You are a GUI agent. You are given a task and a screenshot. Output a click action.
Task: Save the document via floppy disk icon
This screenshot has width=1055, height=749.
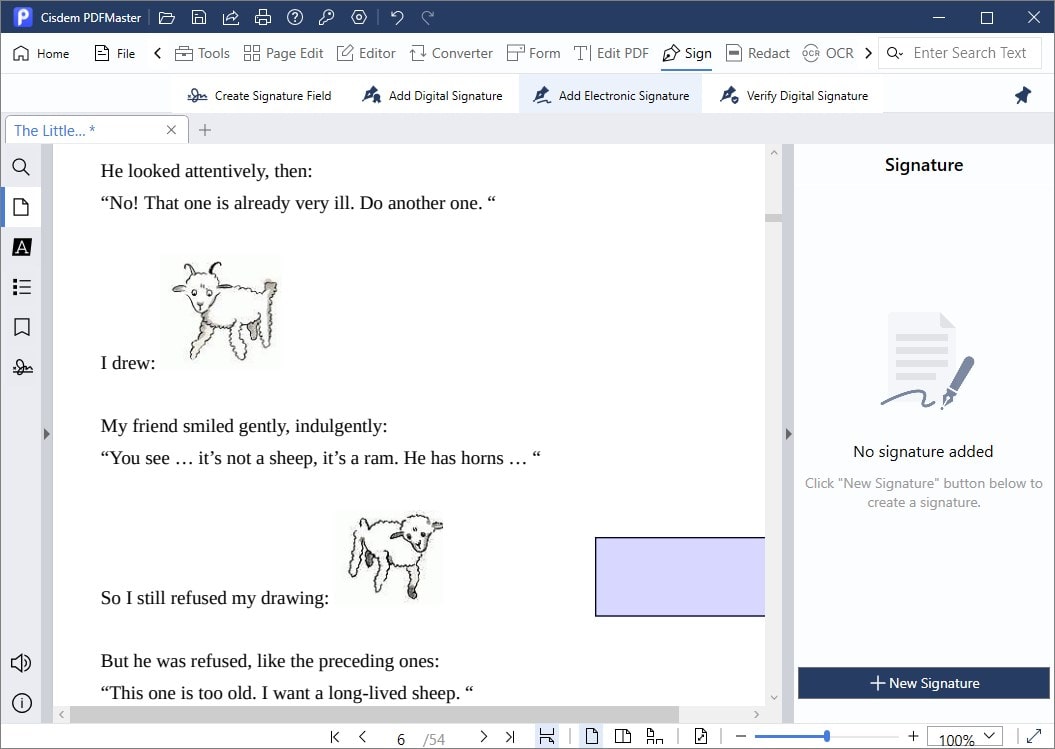coord(198,17)
